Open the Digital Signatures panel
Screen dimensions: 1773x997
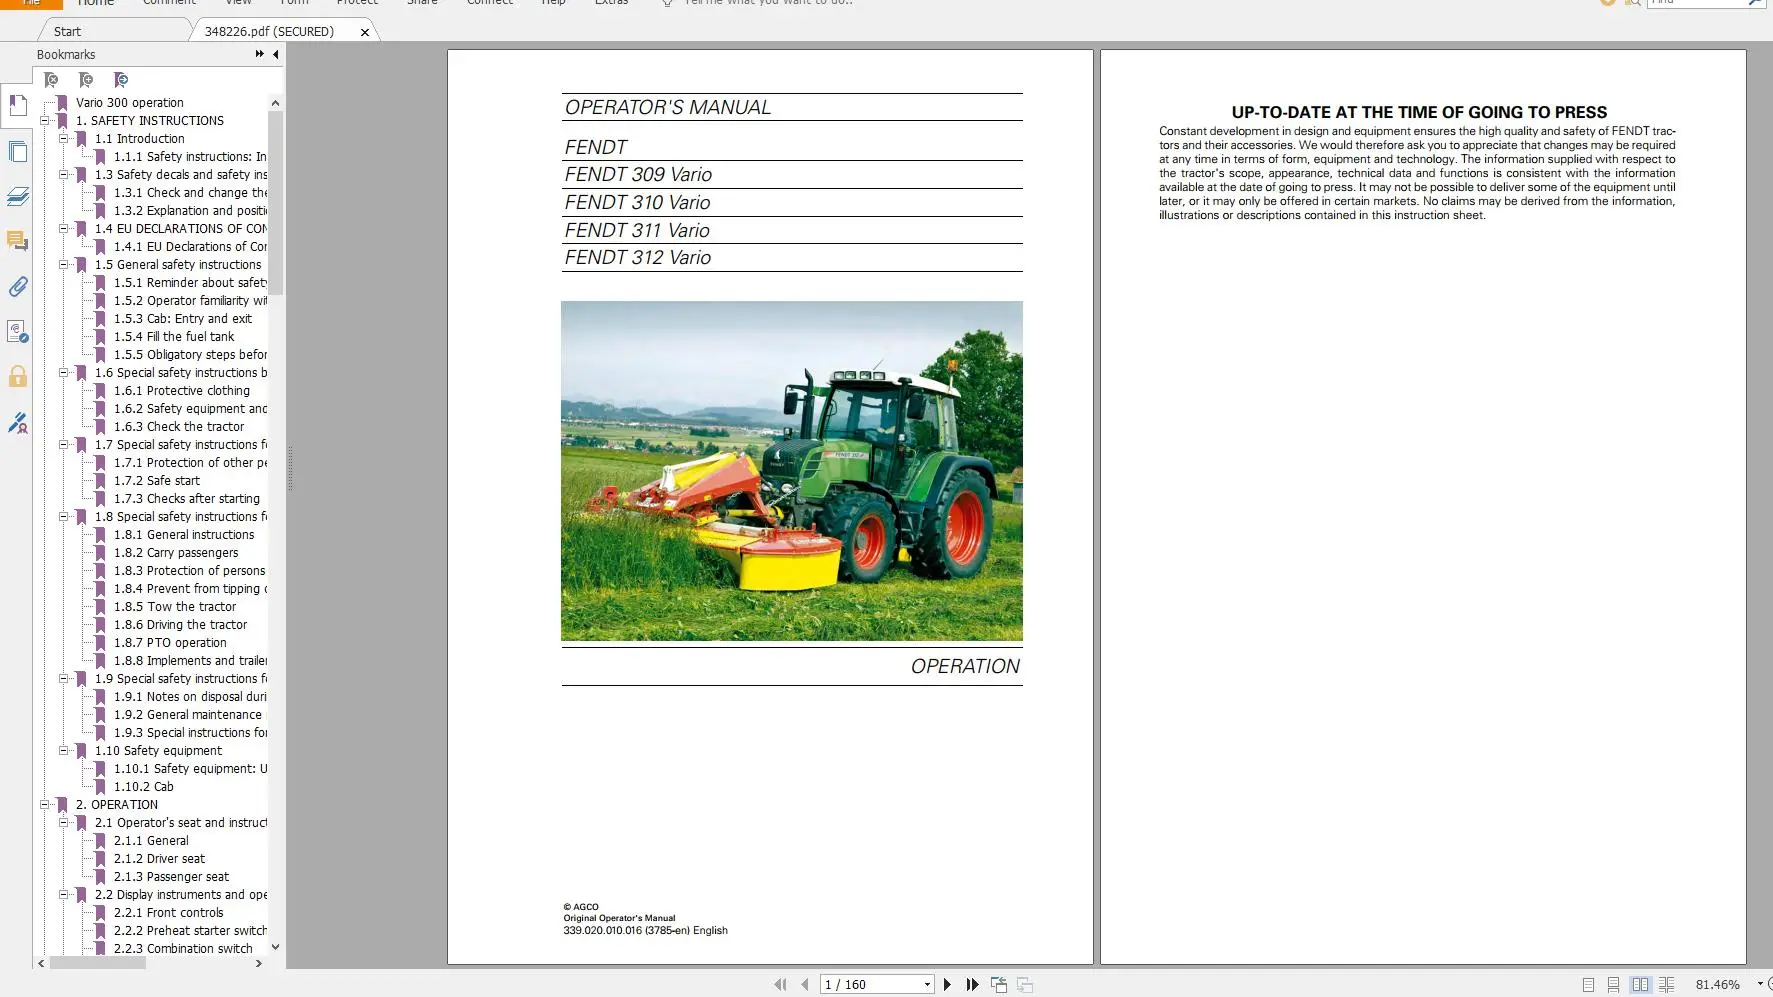pyautogui.click(x=17, y=424)
